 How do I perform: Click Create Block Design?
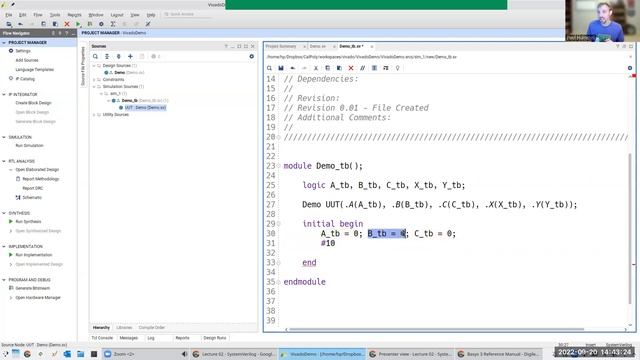pos(33,103)
